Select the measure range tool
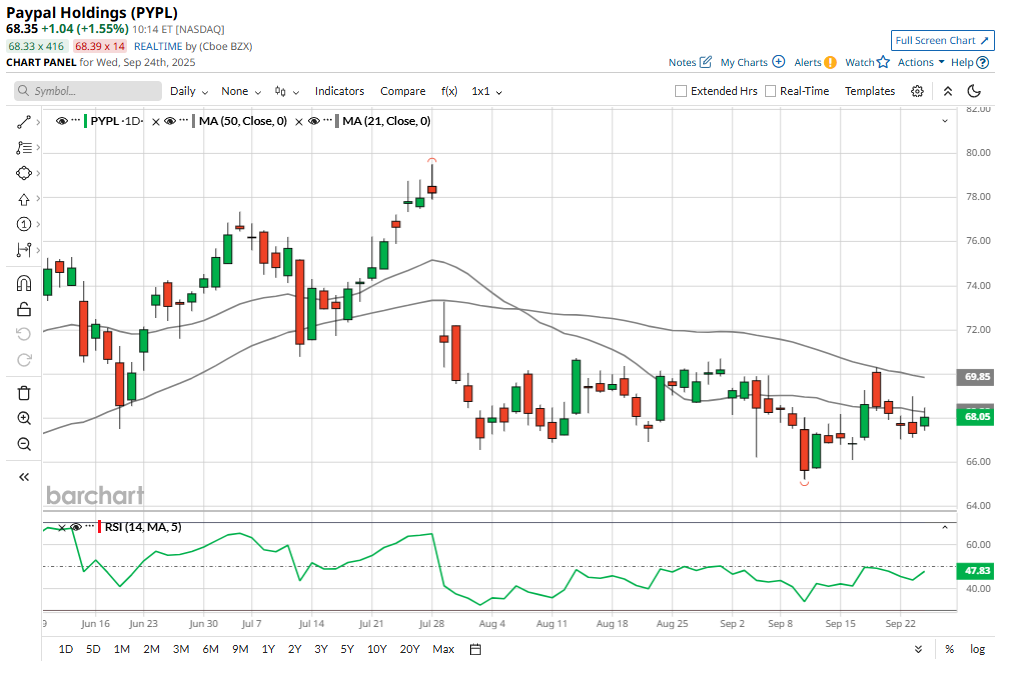Image resolution: width=1016 pixels, height=676 pixels. point(24,250)
